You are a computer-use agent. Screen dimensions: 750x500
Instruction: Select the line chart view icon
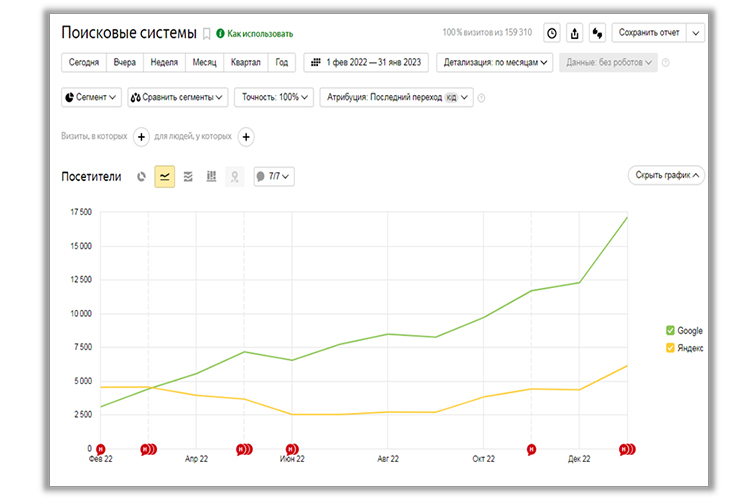coord(165,177)
